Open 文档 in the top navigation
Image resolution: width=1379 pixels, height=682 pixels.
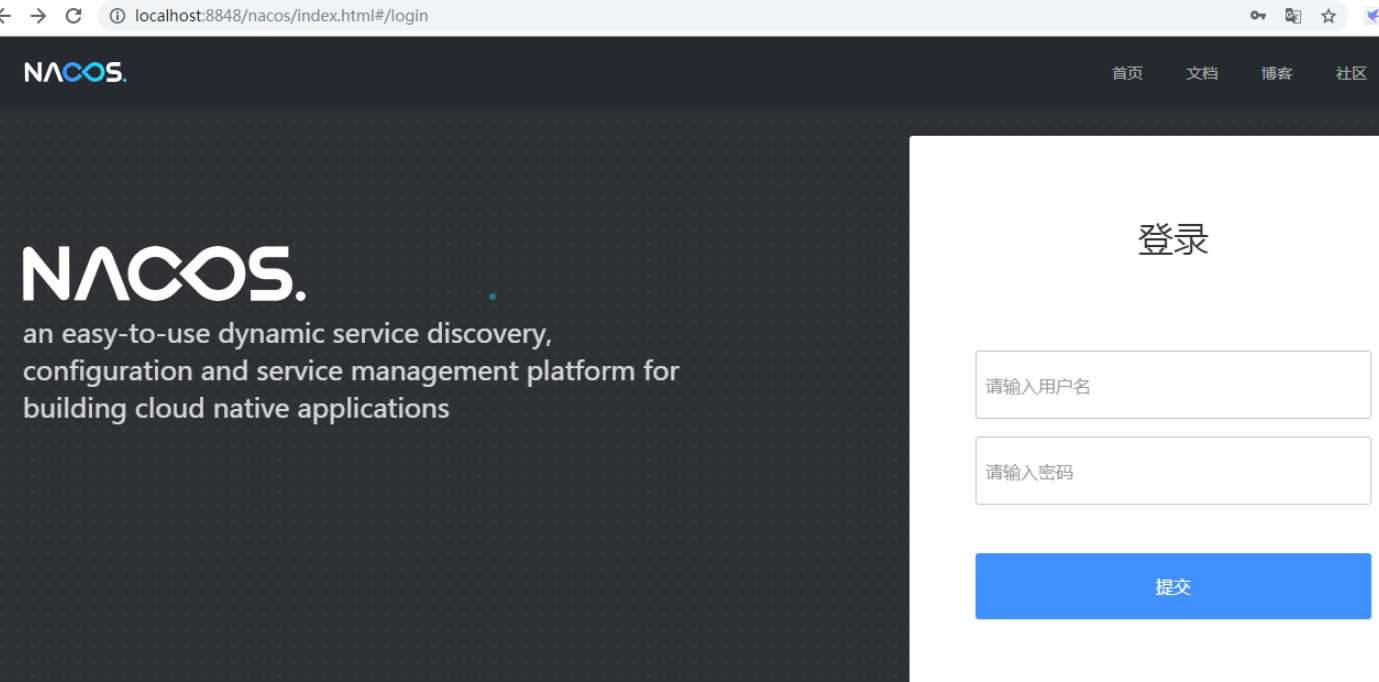pos(1202,73)
